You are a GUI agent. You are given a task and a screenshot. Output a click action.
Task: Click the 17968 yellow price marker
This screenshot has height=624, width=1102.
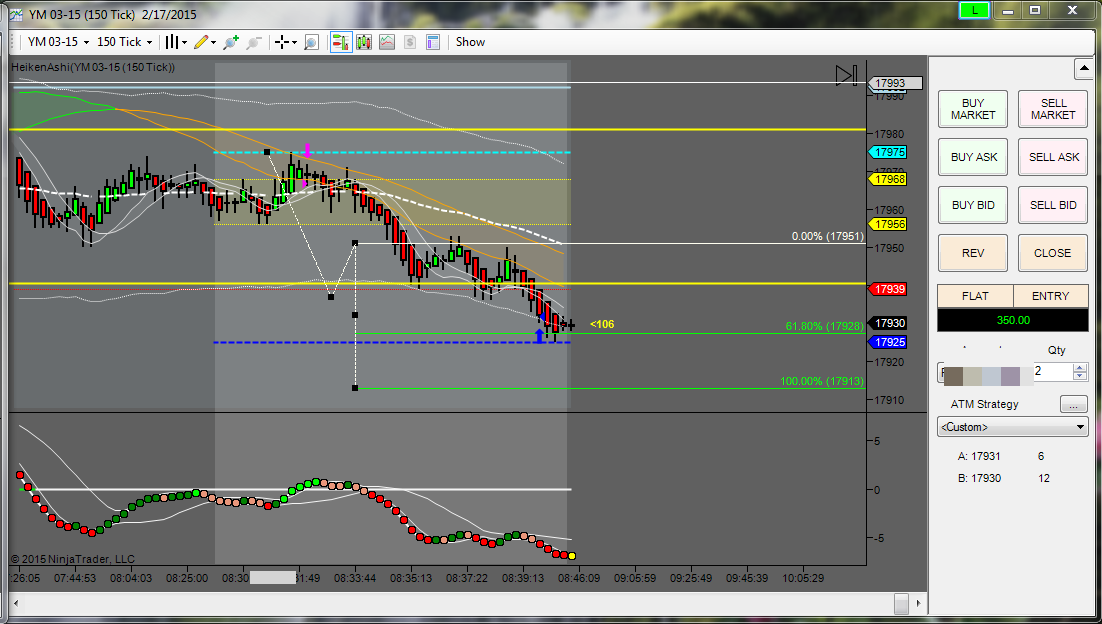point(888,179)
